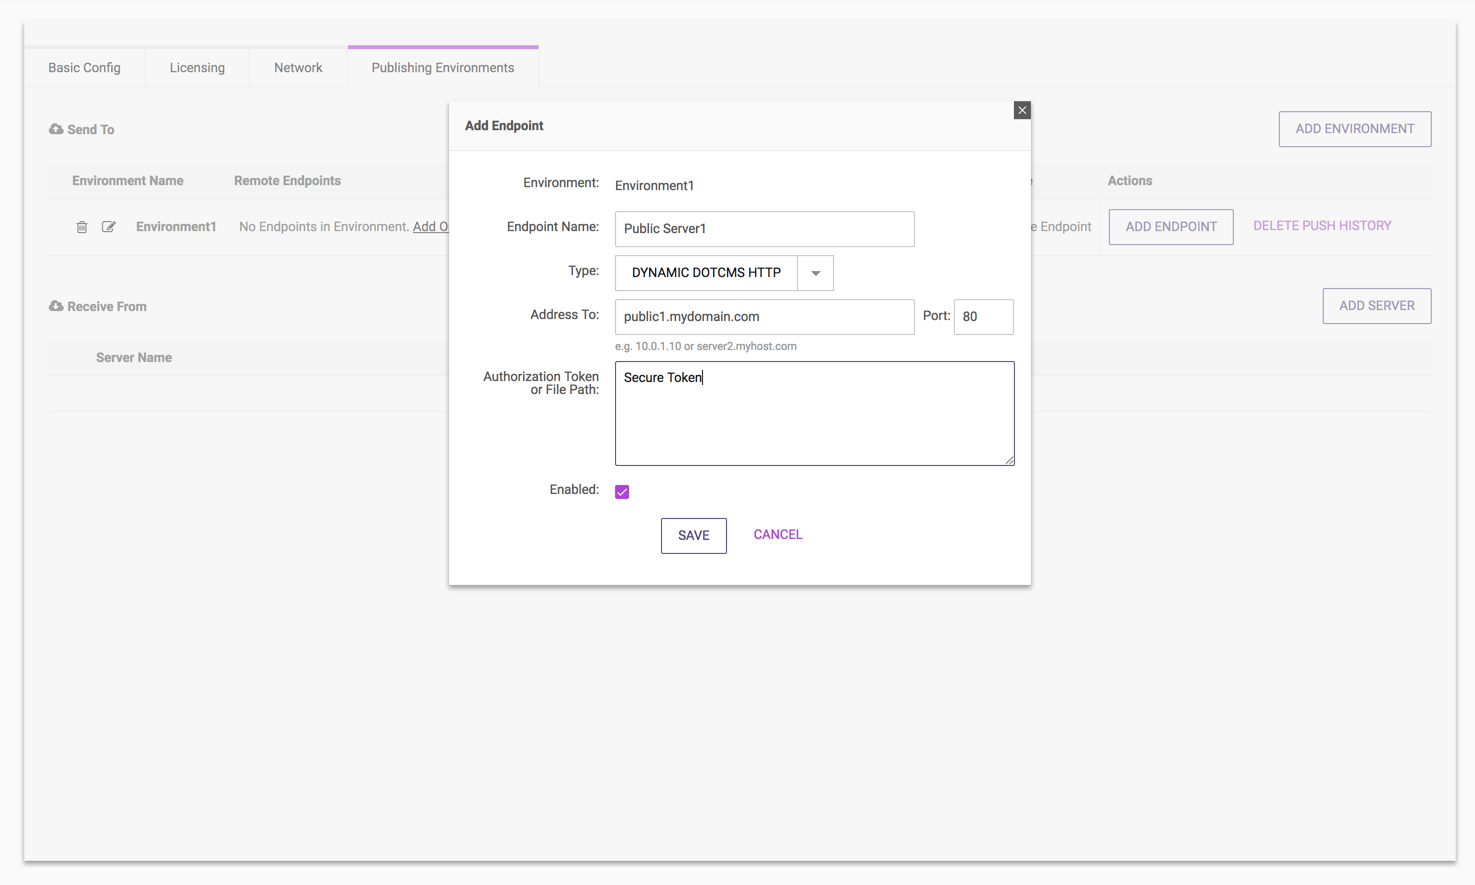Image resolution: width=1475 pixels, height=885 pixels.
Task: Switch to the Basic Config tab
Action: click(x=84, y=68)
